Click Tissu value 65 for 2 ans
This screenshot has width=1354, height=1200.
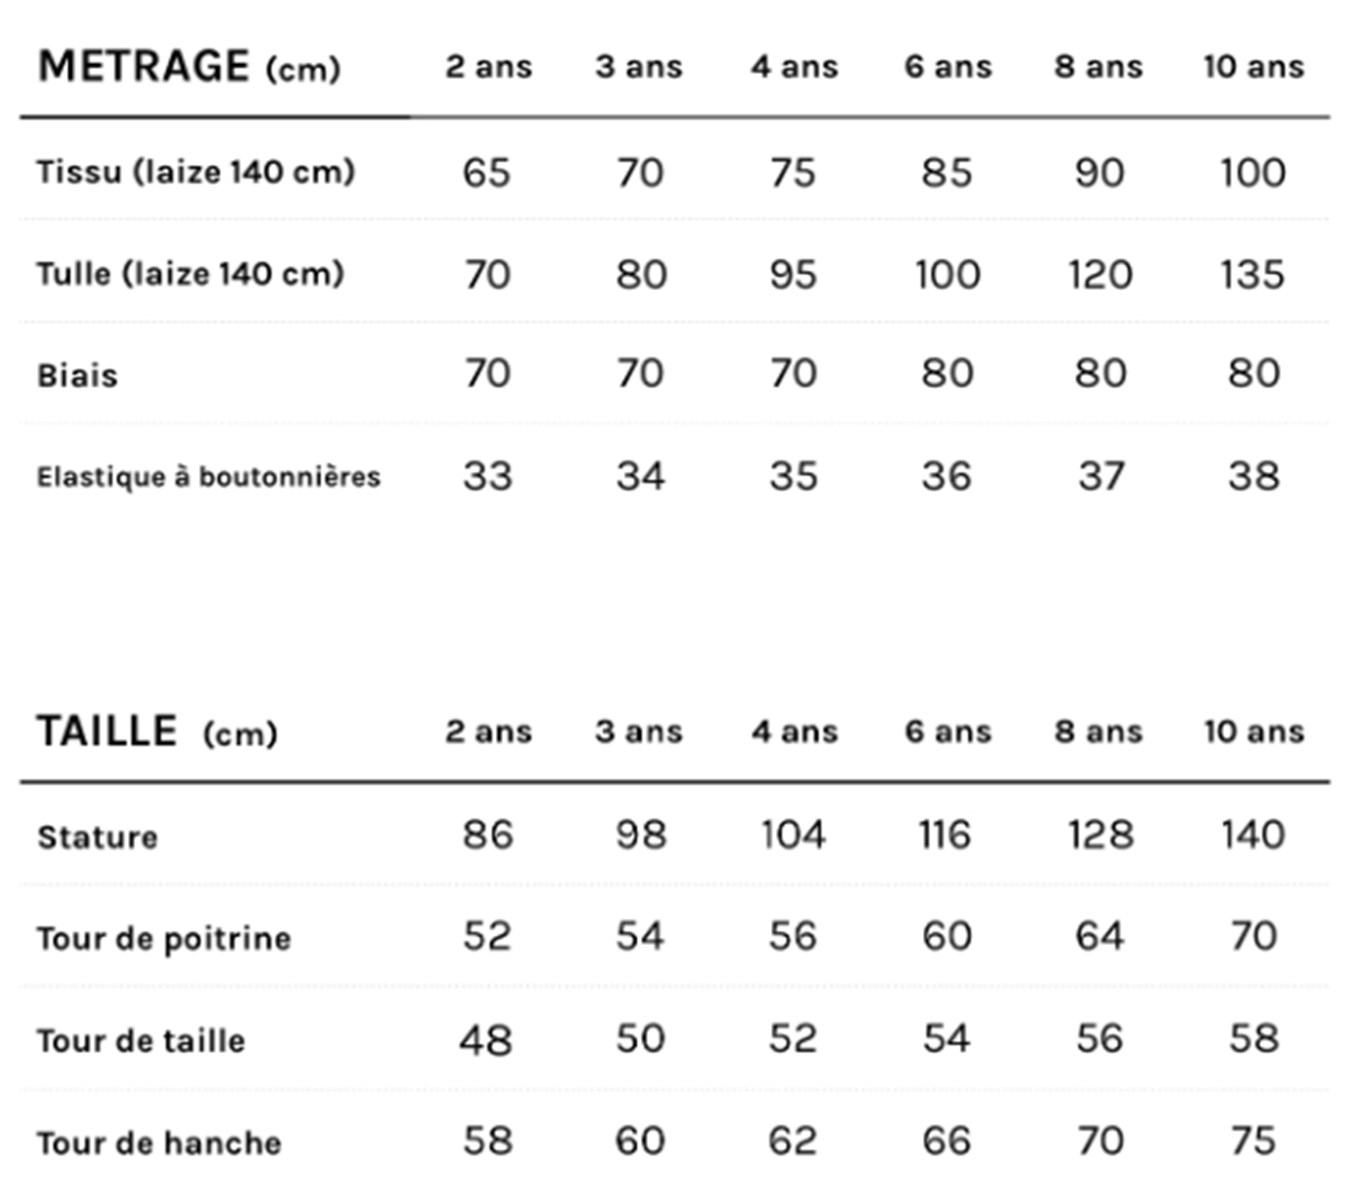click(487, 173)
